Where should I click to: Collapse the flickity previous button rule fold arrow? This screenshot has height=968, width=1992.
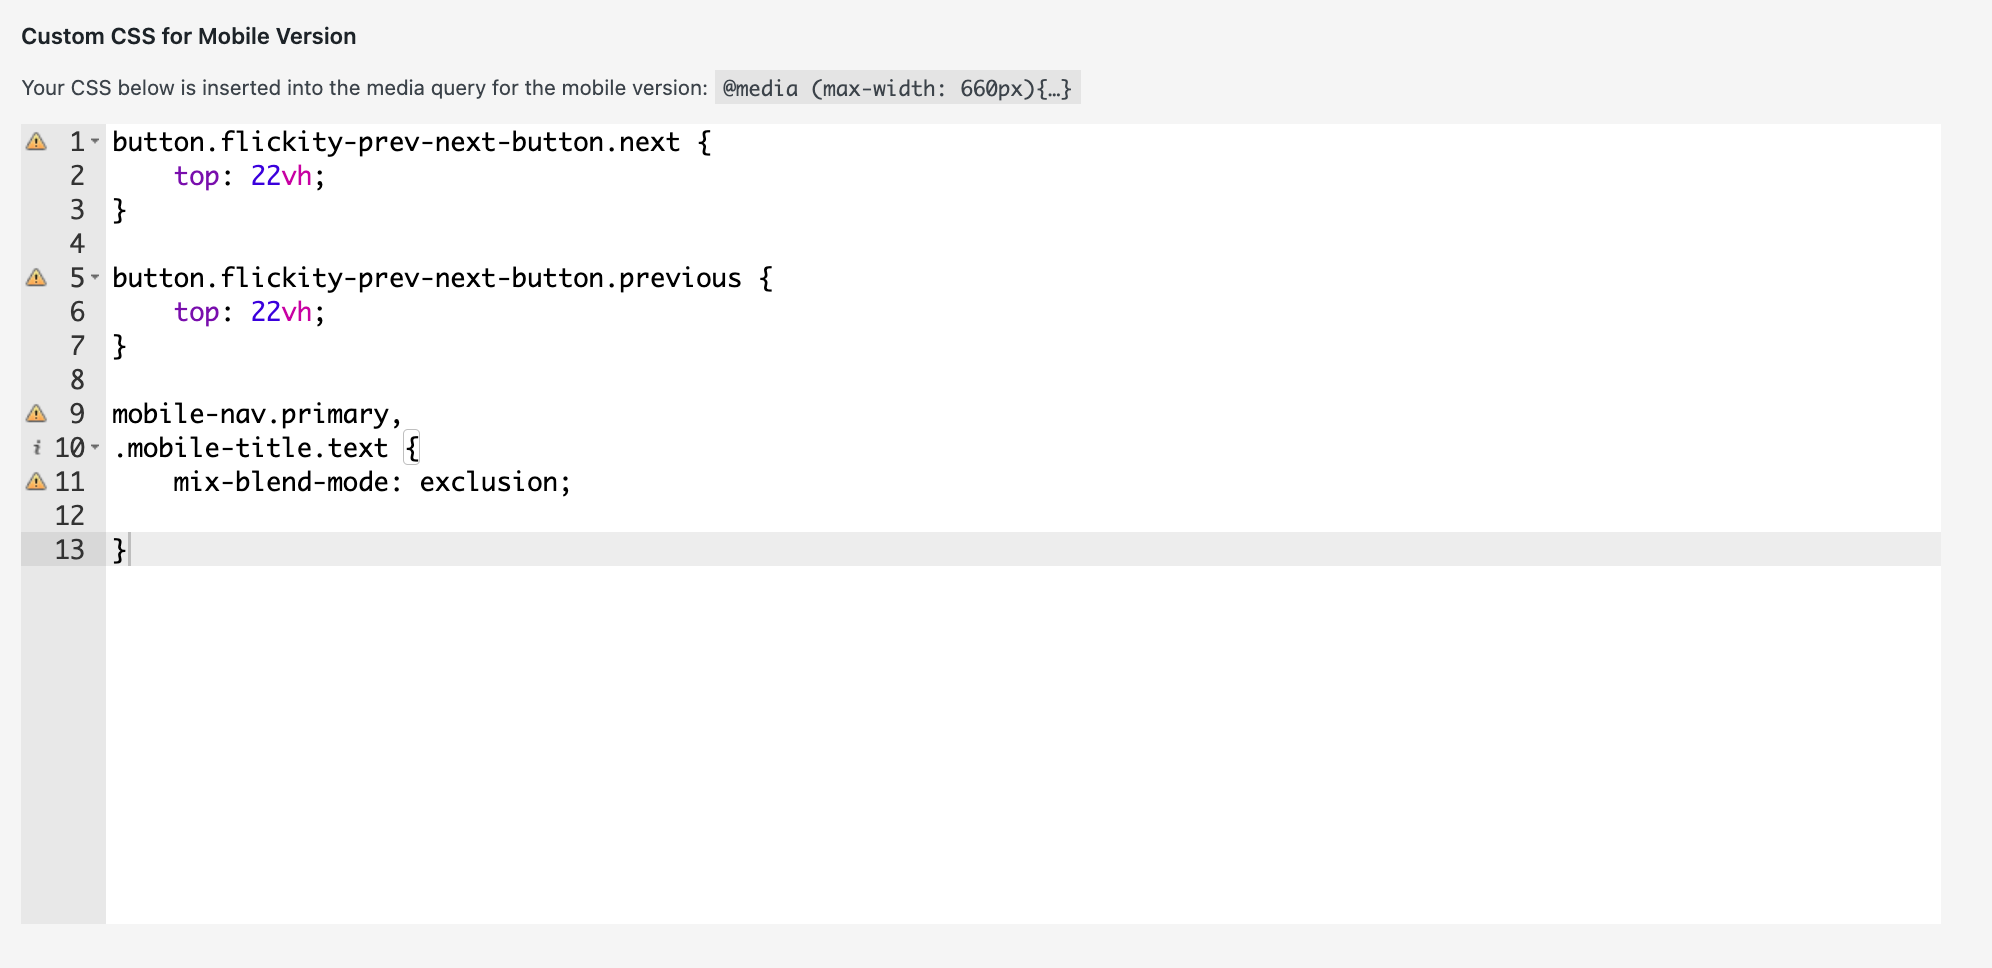coord(96,278)
